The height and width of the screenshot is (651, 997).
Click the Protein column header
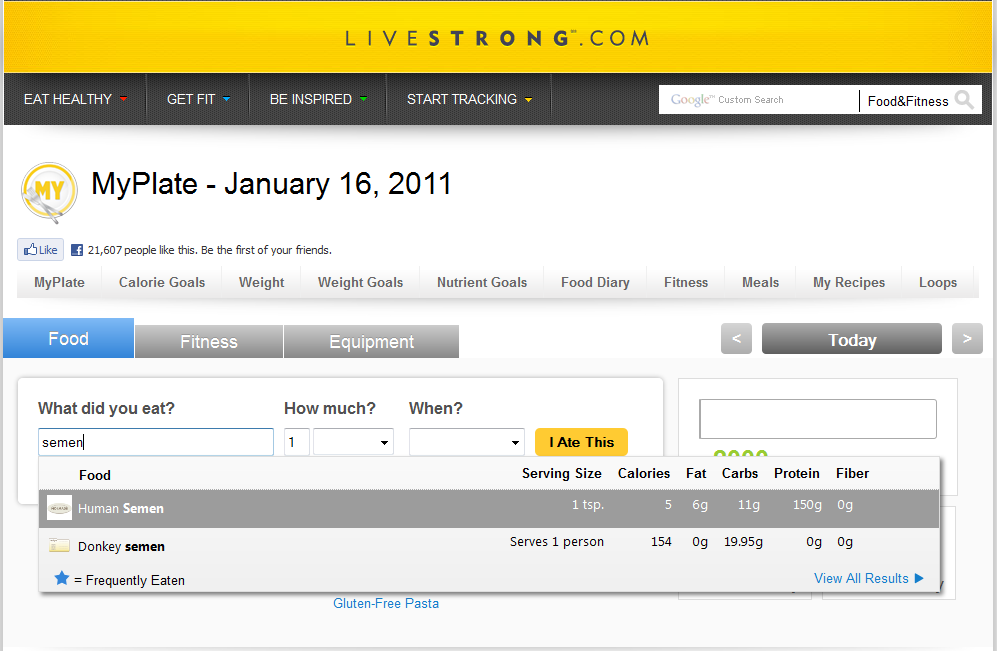(797, 474)
